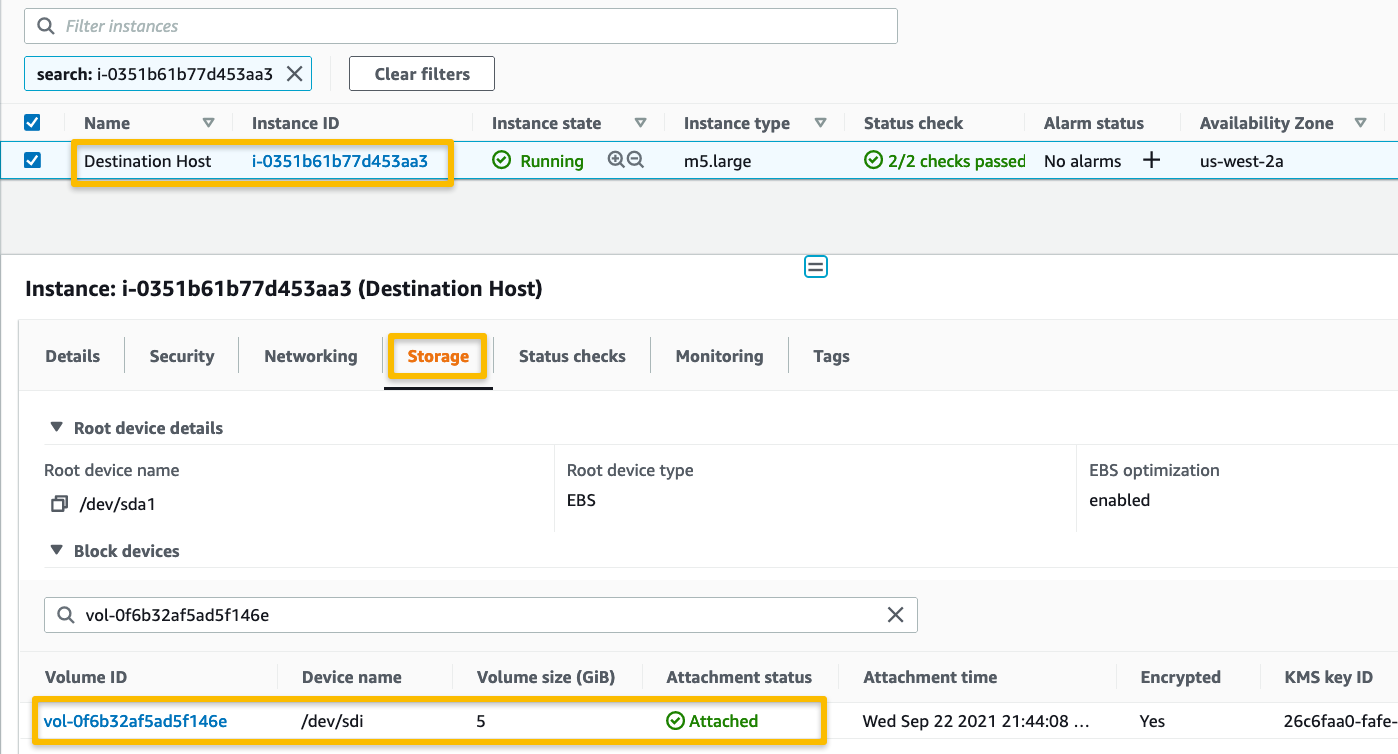
Task: Open the Availability Zone filter dropdown
Action: (x=1361, y=122)
